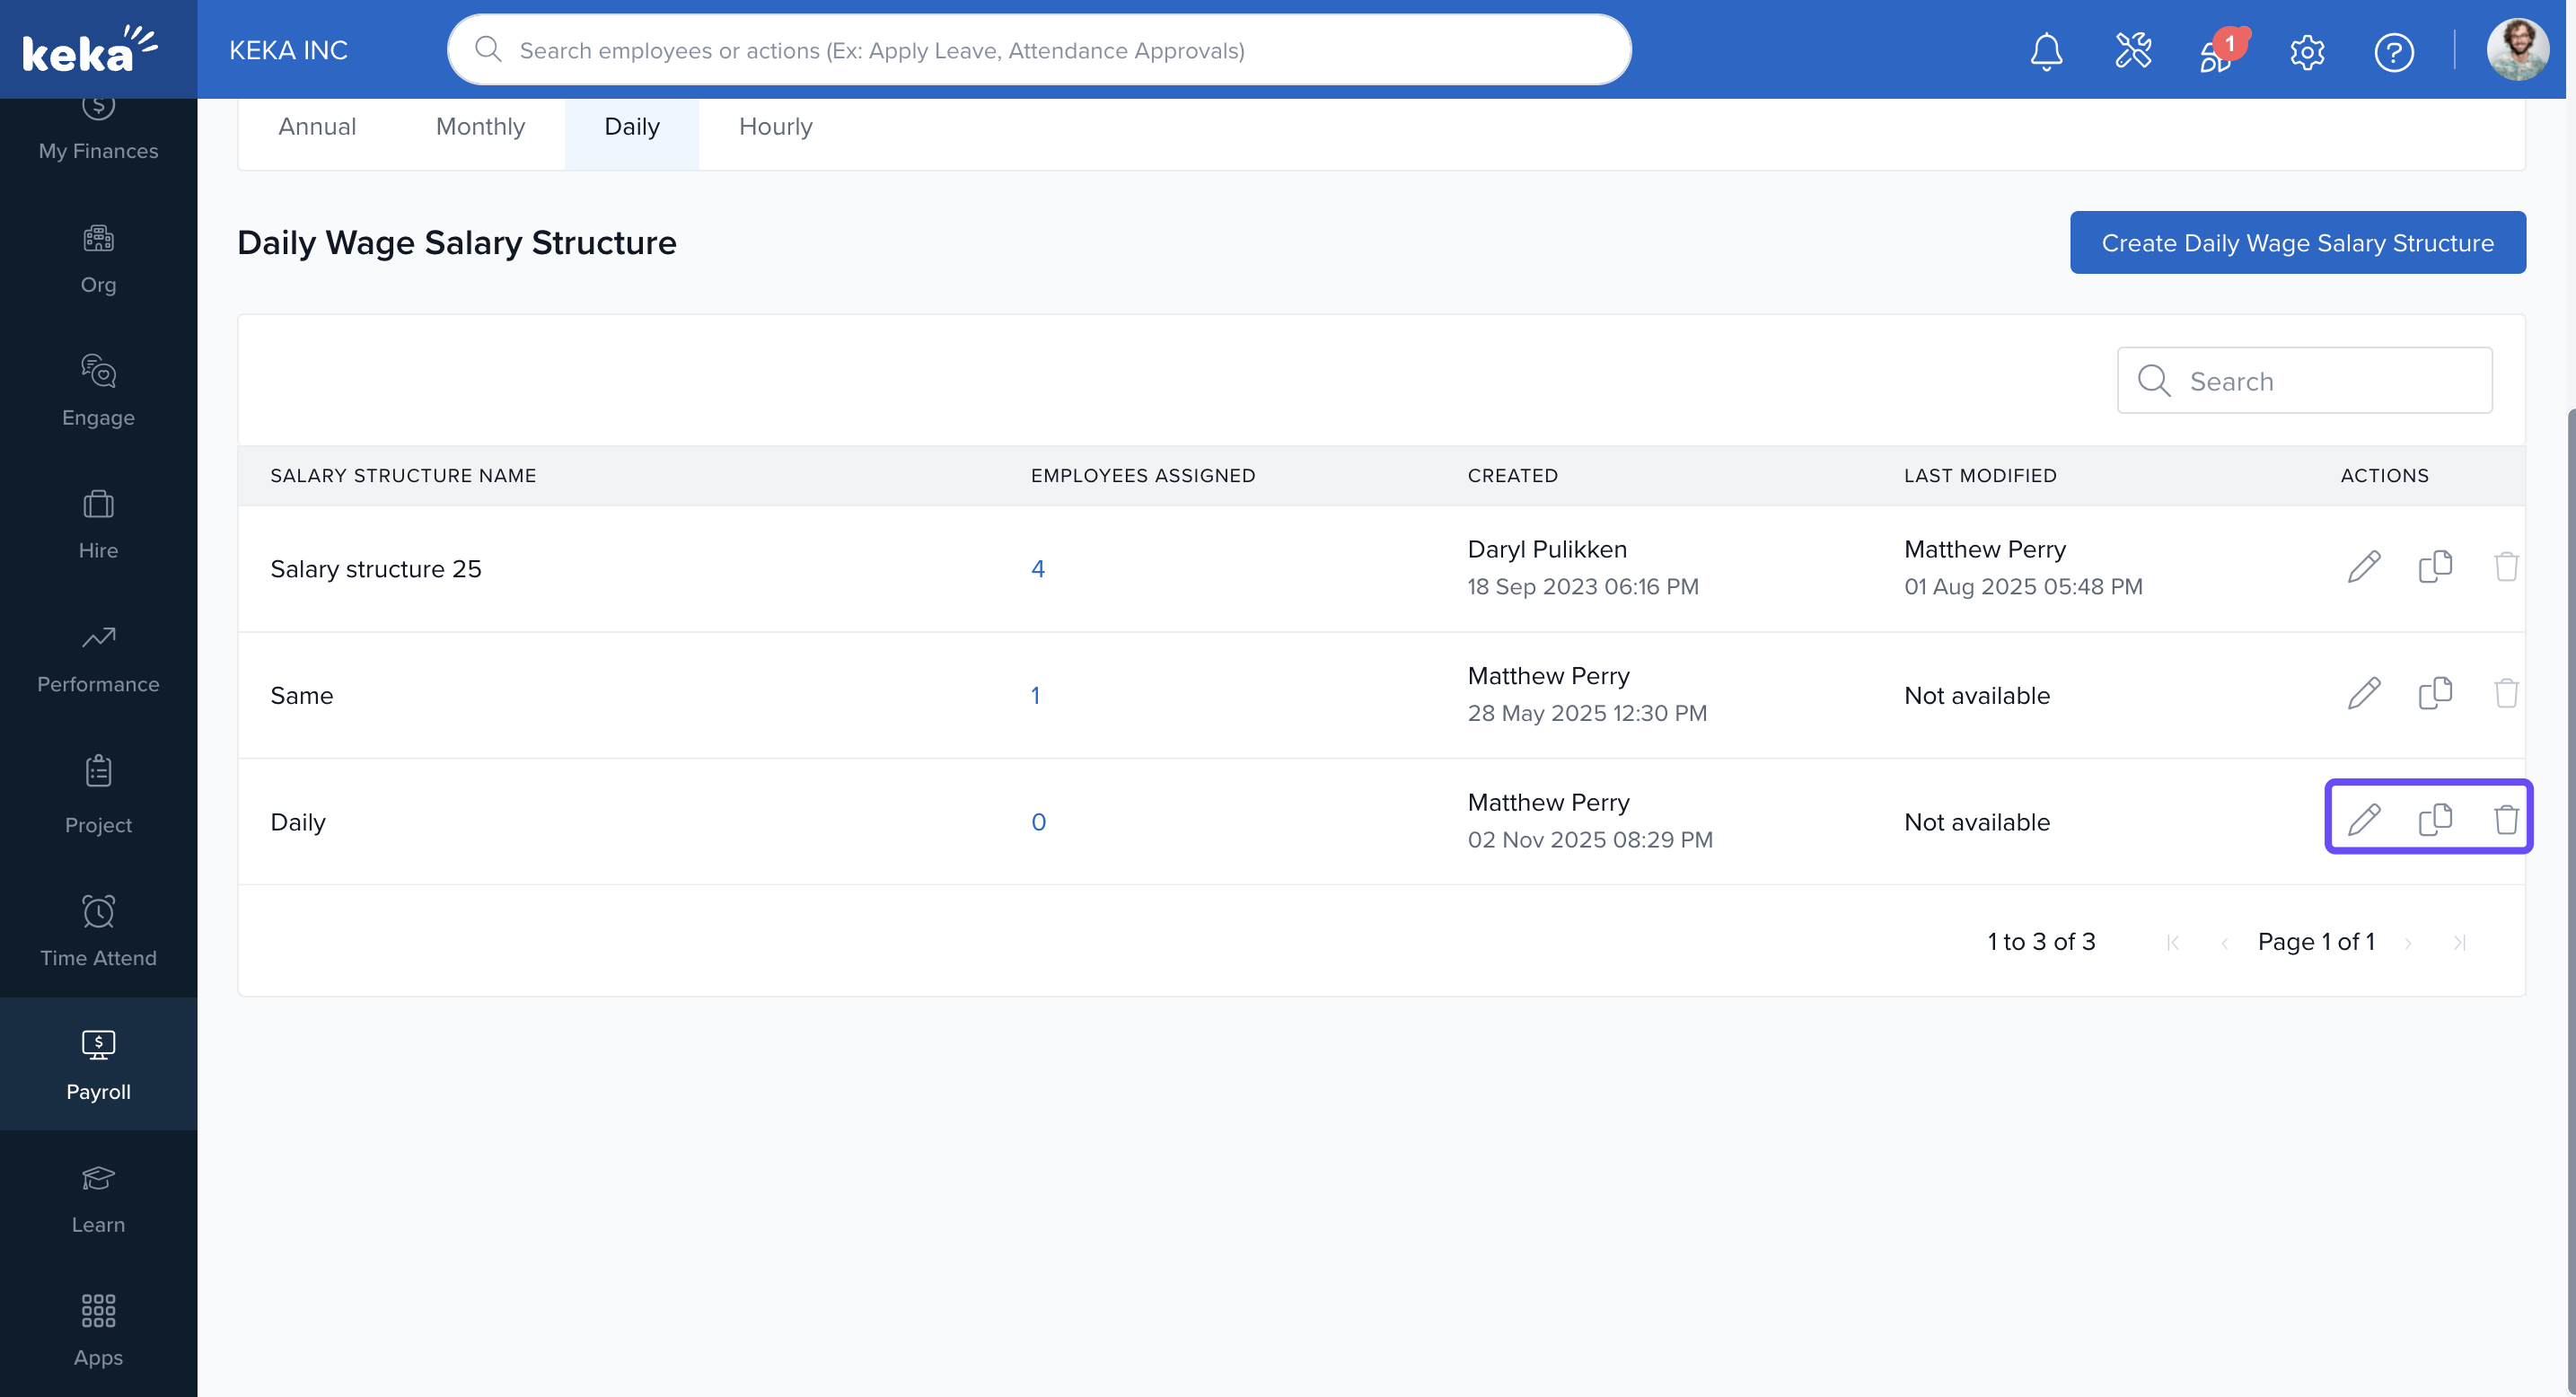Open the rocket updates icon with badge
This screenshot has width=2576, height=1397.
tap(2218, 51)
